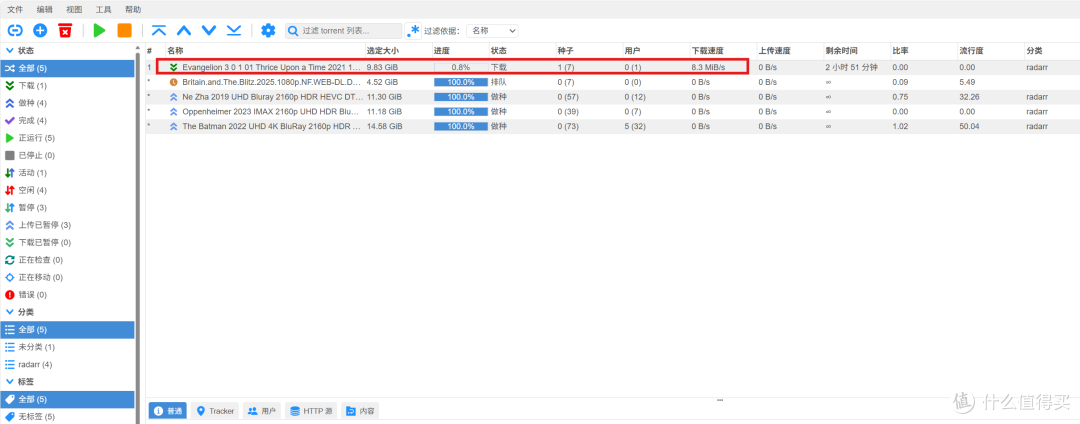Select 下载 (1) status filter
The width and height of the screenshot is (1080, 424).
click(68, 86)
